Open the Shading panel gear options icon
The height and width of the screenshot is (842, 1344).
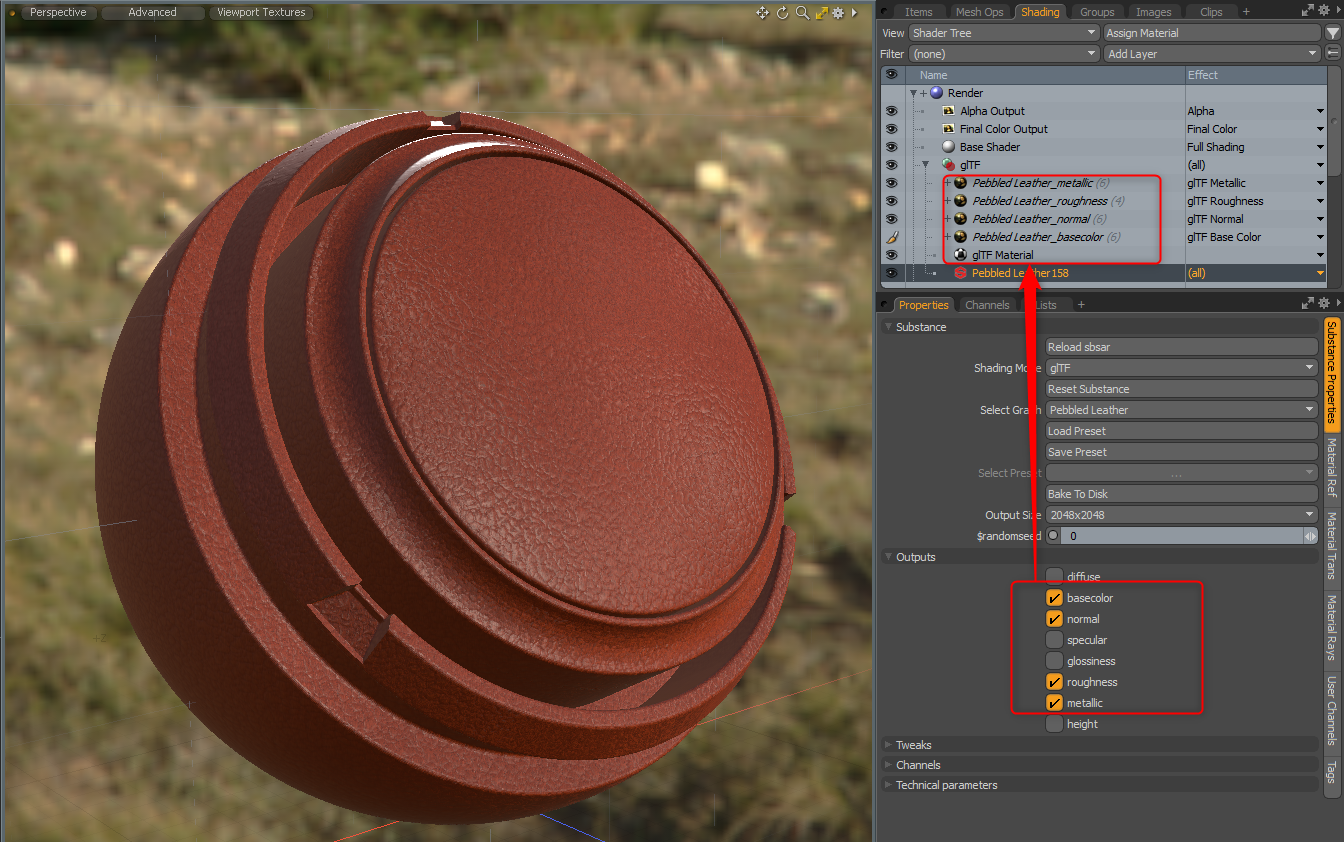pos(1324,10)
